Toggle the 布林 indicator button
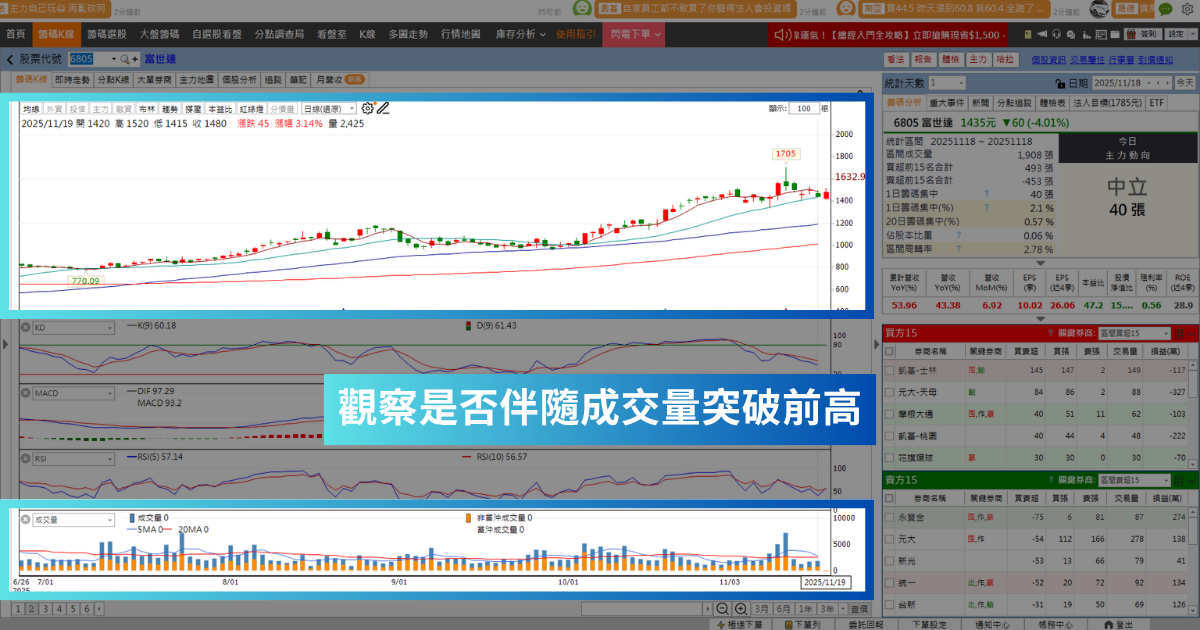The width and height of the screenshot is (1200, 630). click(x=147, y=108)
